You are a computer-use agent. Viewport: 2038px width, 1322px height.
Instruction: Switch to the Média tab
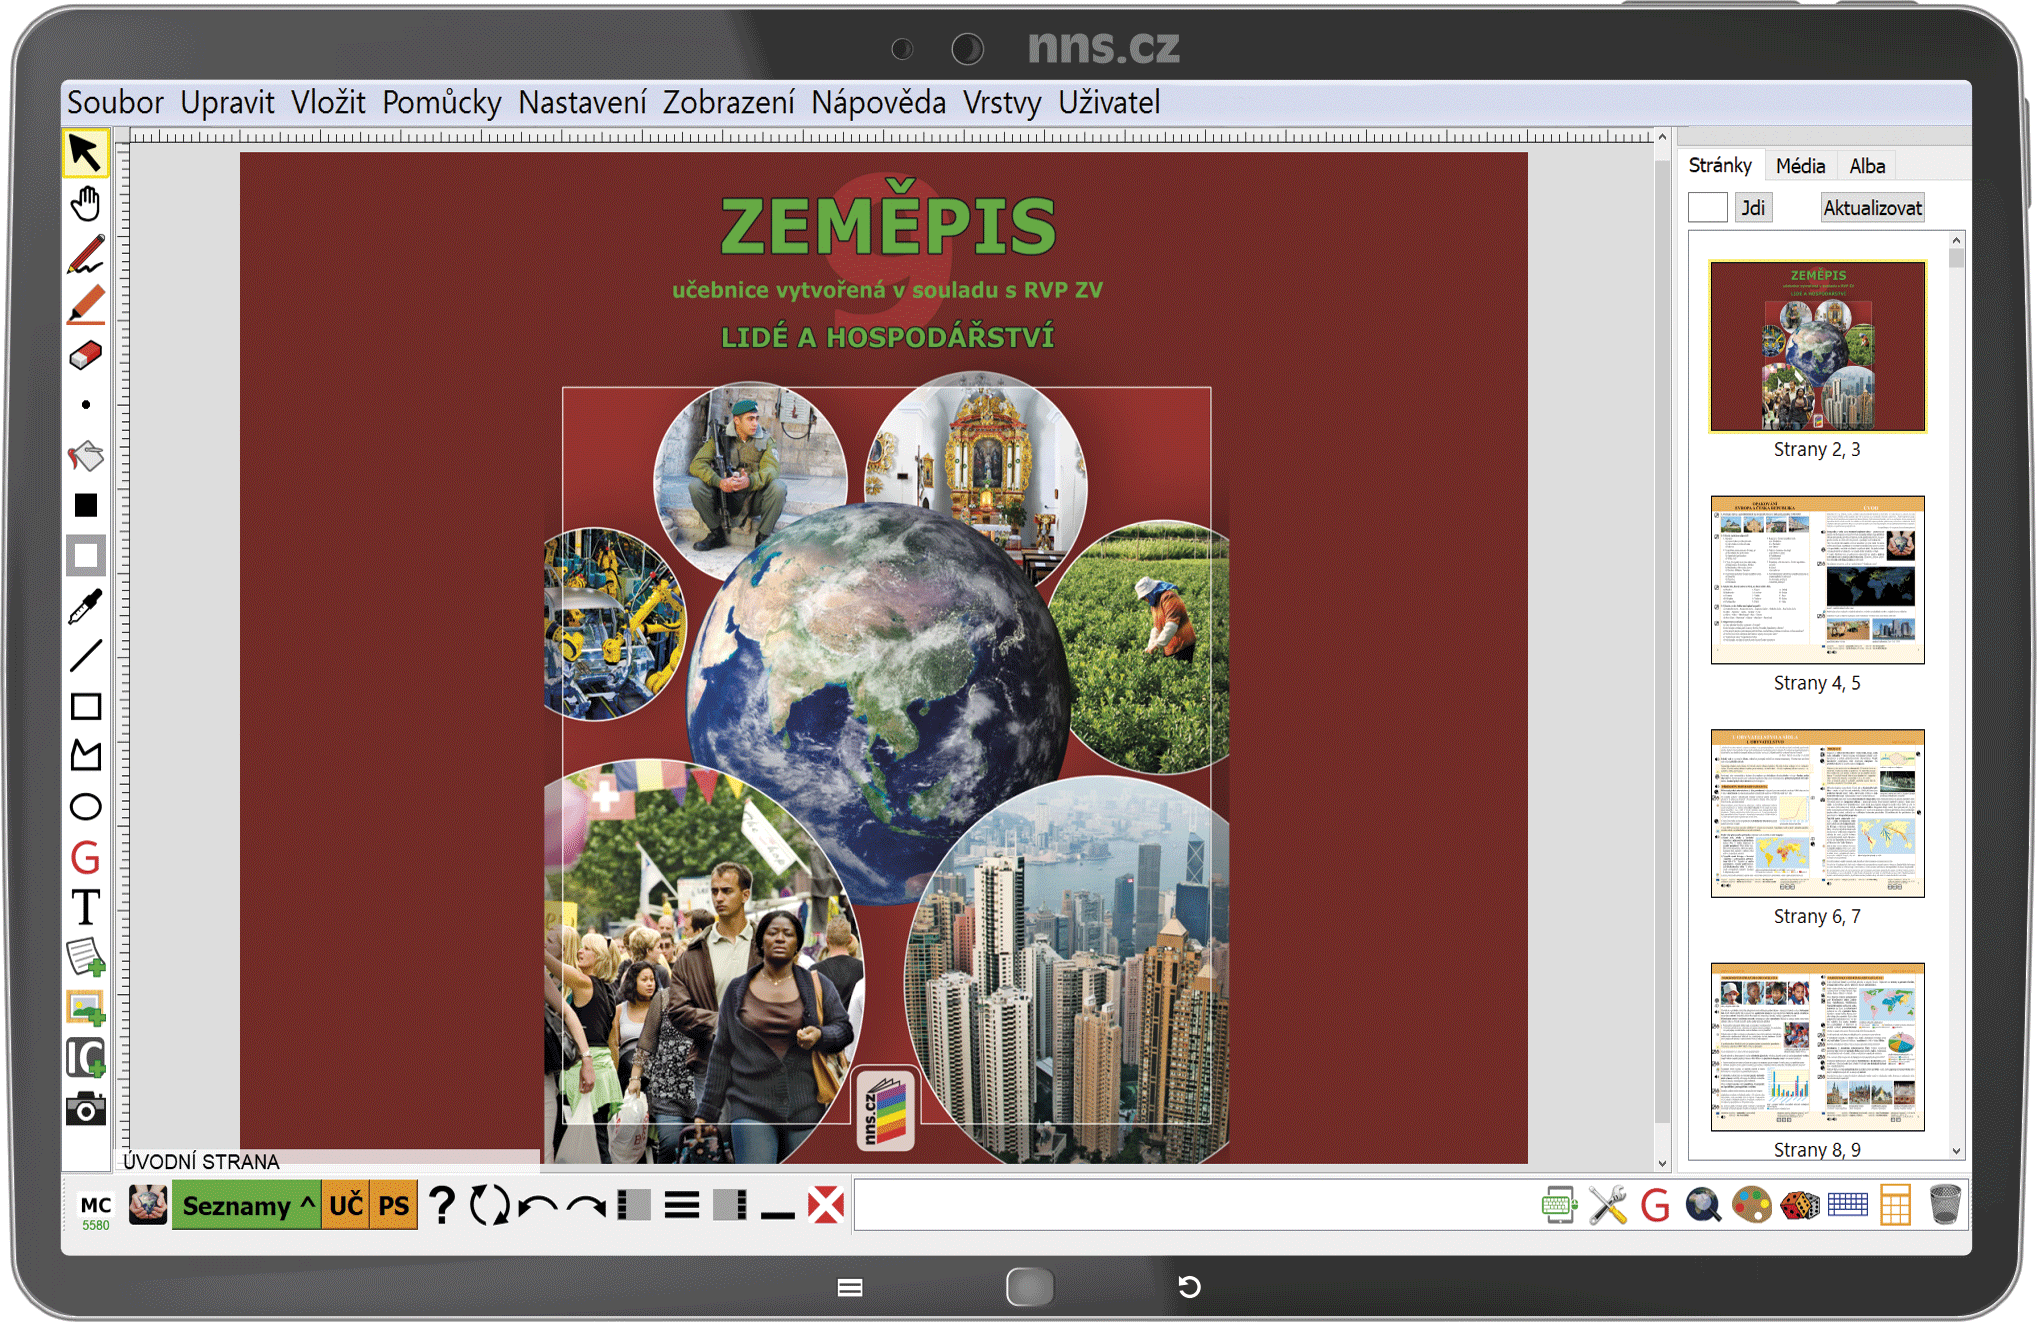point(1800,166)
